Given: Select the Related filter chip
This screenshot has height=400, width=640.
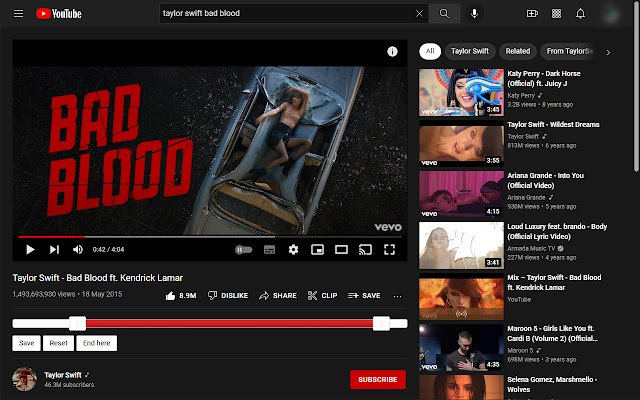Looking at the screenshot, I should click(x=518, y=51).
